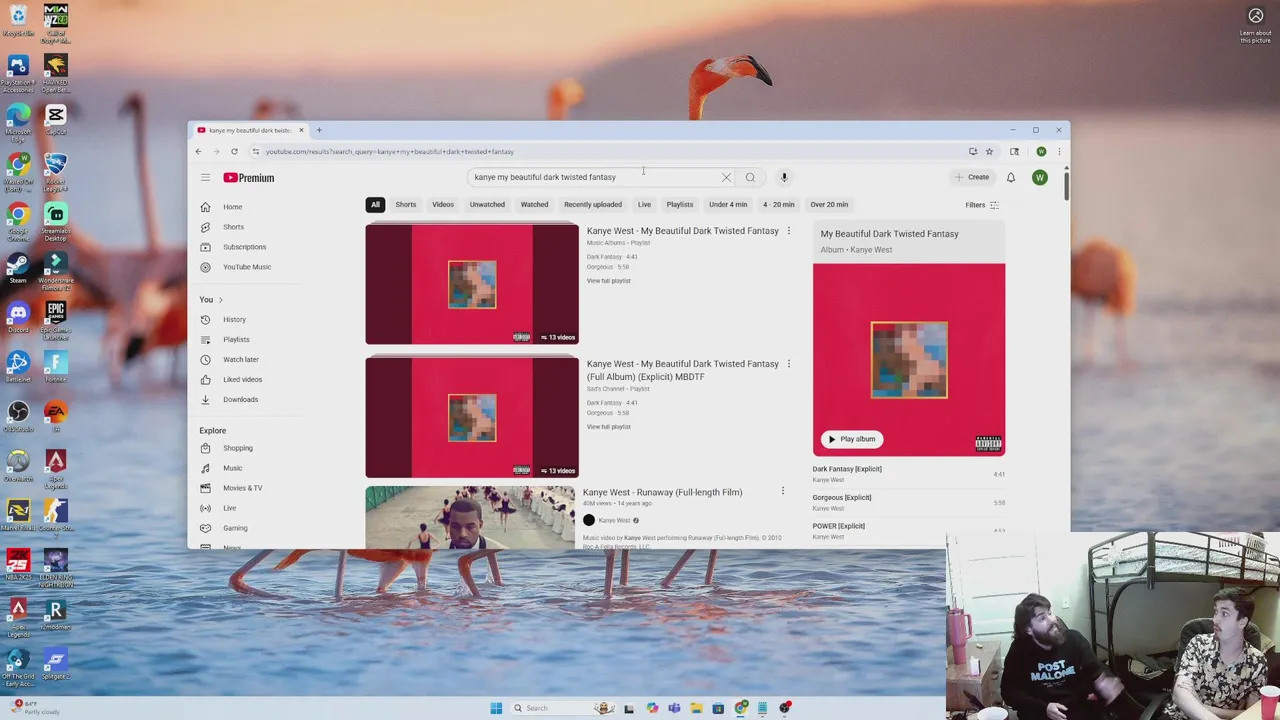
Task: Select the Unwatched filter chip
Action: point(487,205)
